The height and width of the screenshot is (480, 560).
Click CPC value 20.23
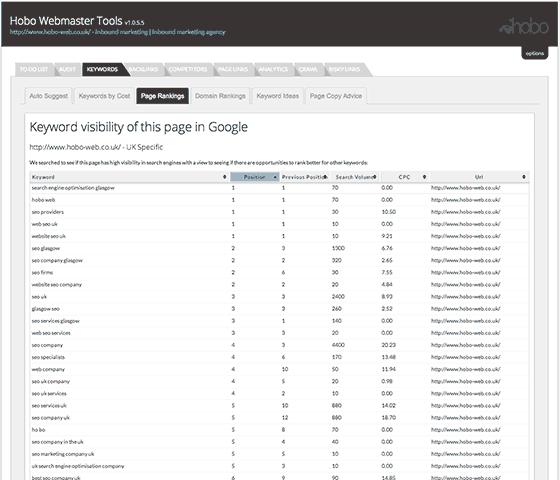(x=389, y=345)
